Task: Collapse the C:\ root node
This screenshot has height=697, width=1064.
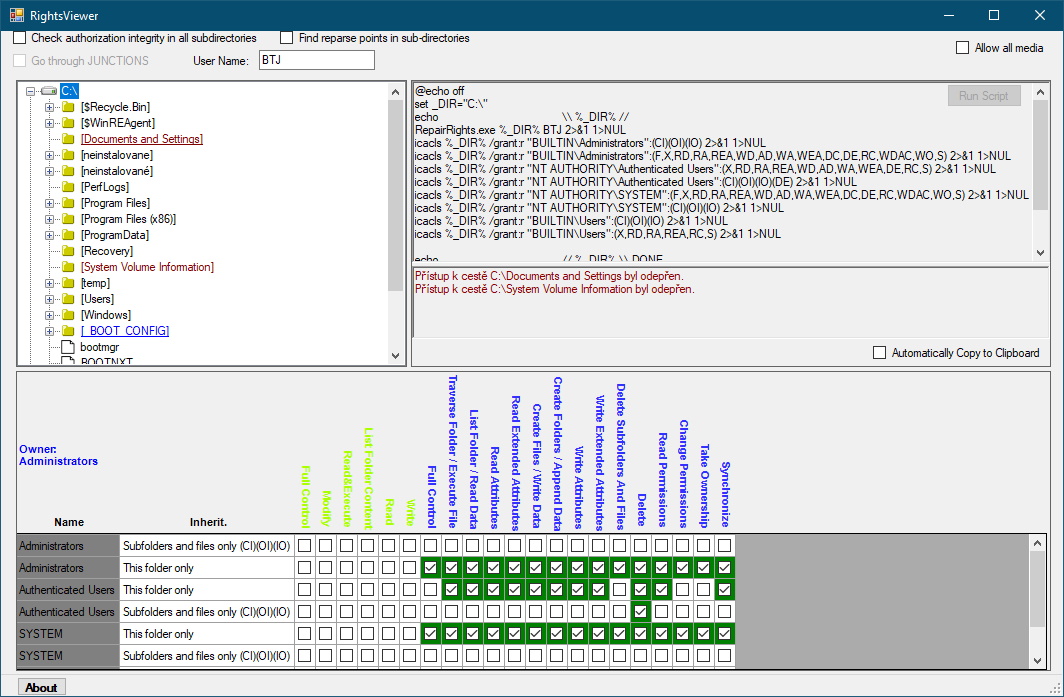Action: [31, 91]
